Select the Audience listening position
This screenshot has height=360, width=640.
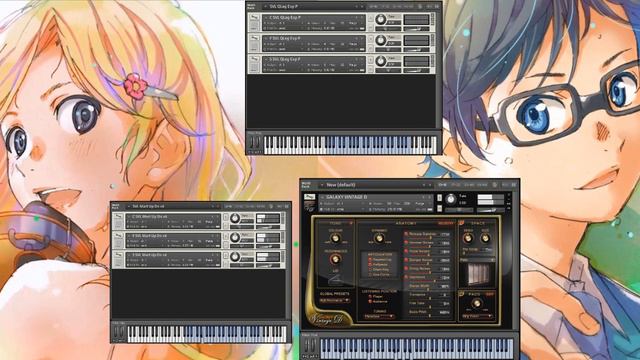(x=378, y=302)
